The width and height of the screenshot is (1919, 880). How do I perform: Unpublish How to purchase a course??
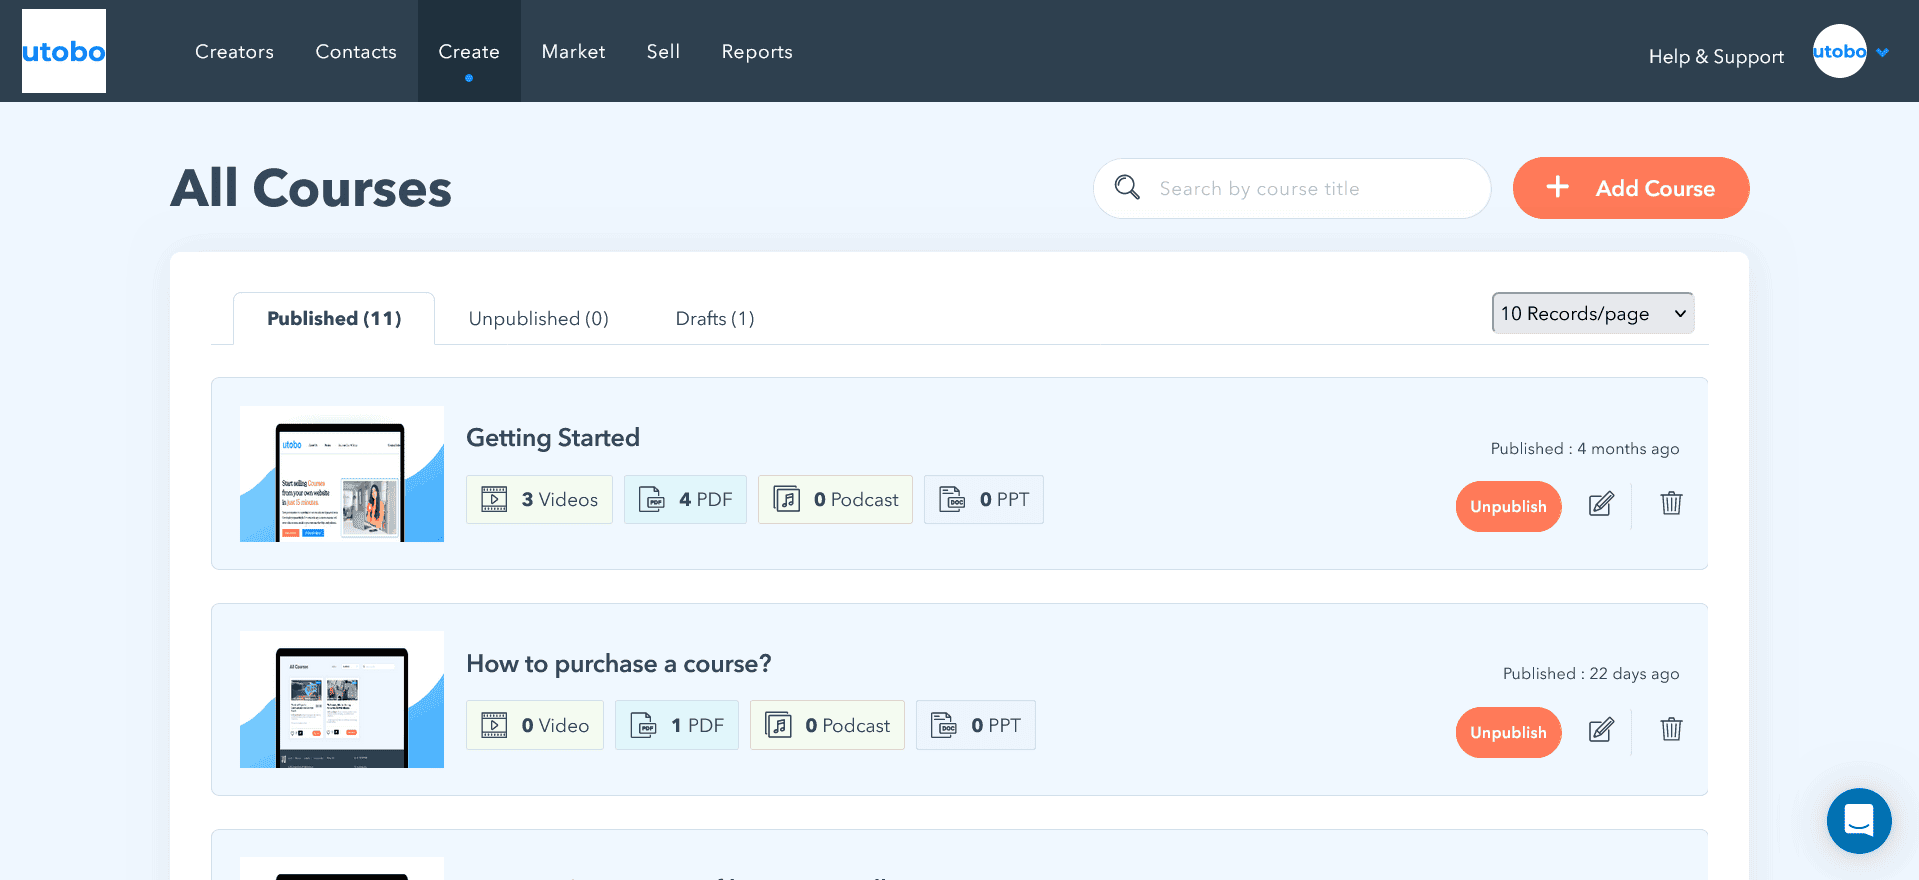[x=1508, y=732]
